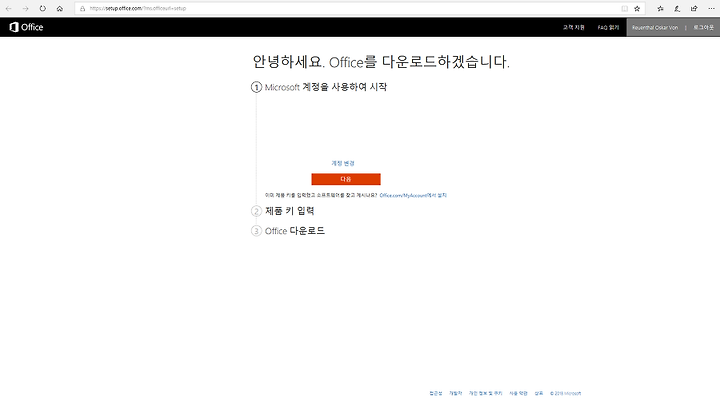
Task: Reload the page with the refresh icon
Action: pos(43,9)
